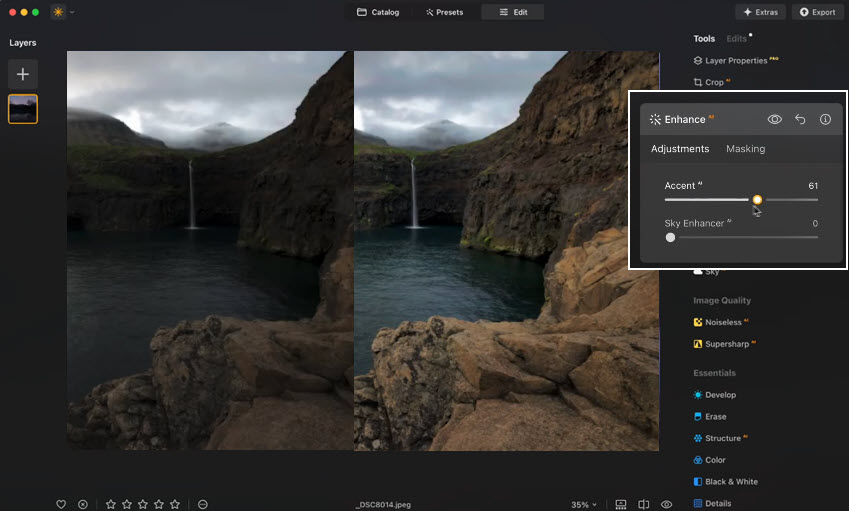
Task: Open the Crop tool
Action: [x=714, y=82]
